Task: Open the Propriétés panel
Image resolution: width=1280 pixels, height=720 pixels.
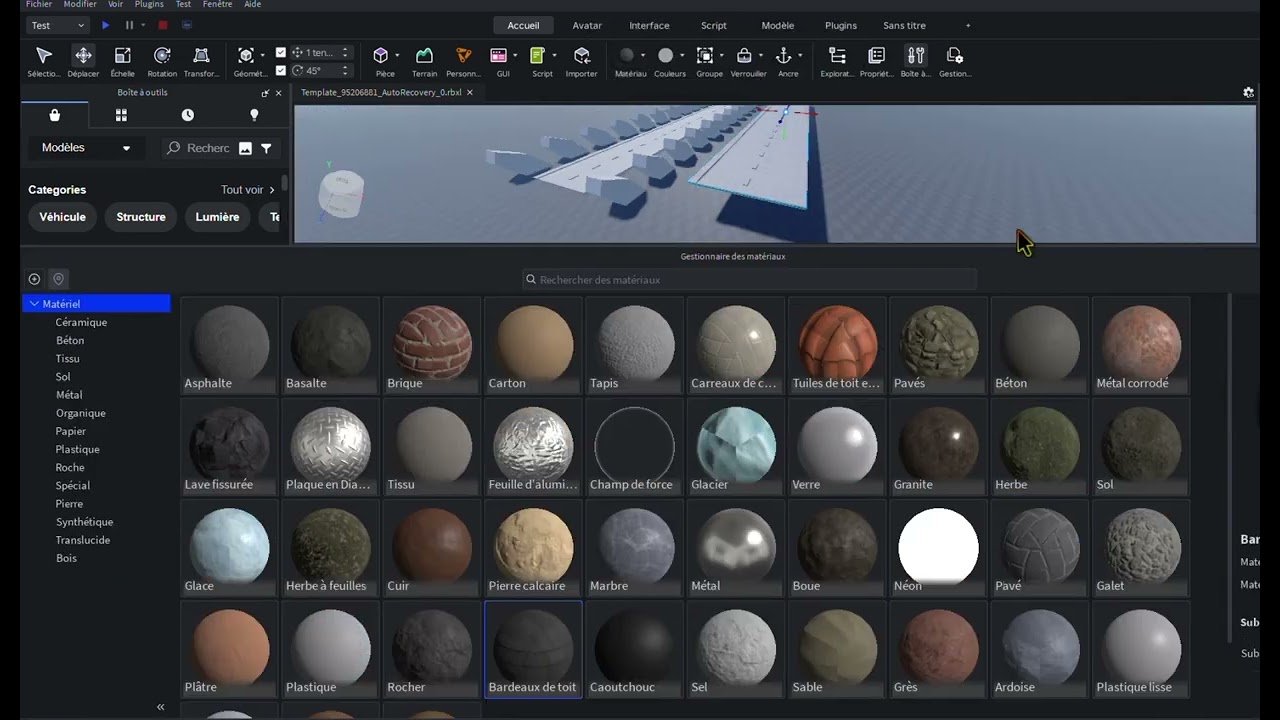Action: (876, 60)
